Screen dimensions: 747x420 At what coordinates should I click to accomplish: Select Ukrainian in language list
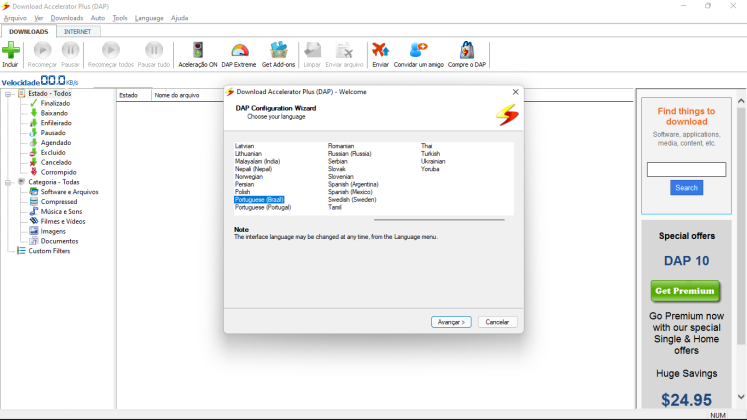click(x=433, y=161)
